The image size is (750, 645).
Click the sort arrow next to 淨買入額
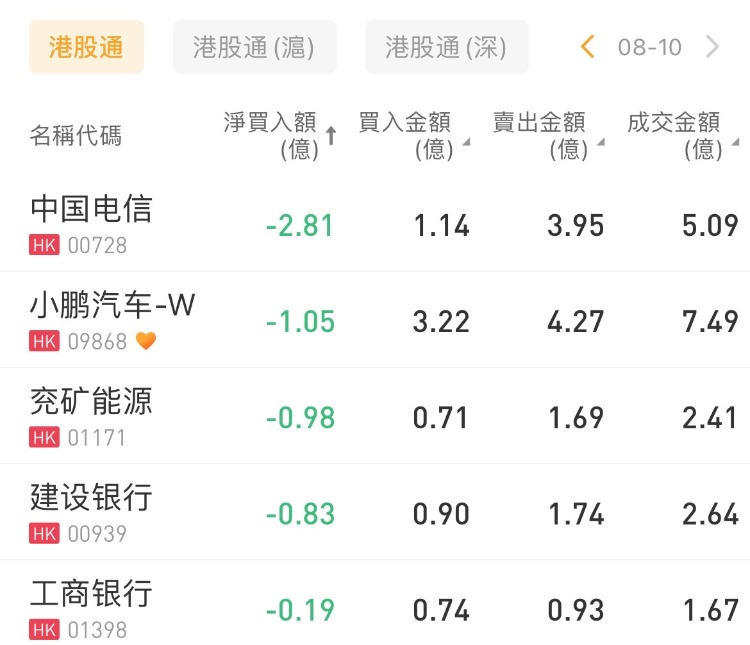[331, 137]
